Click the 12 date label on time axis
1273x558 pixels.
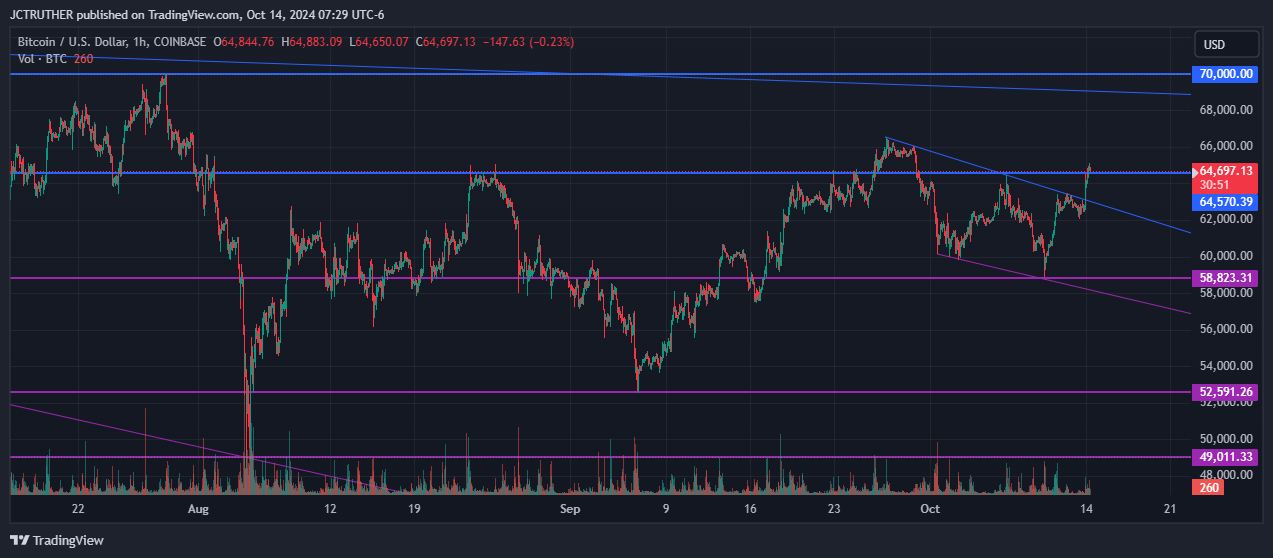point(331,509)
